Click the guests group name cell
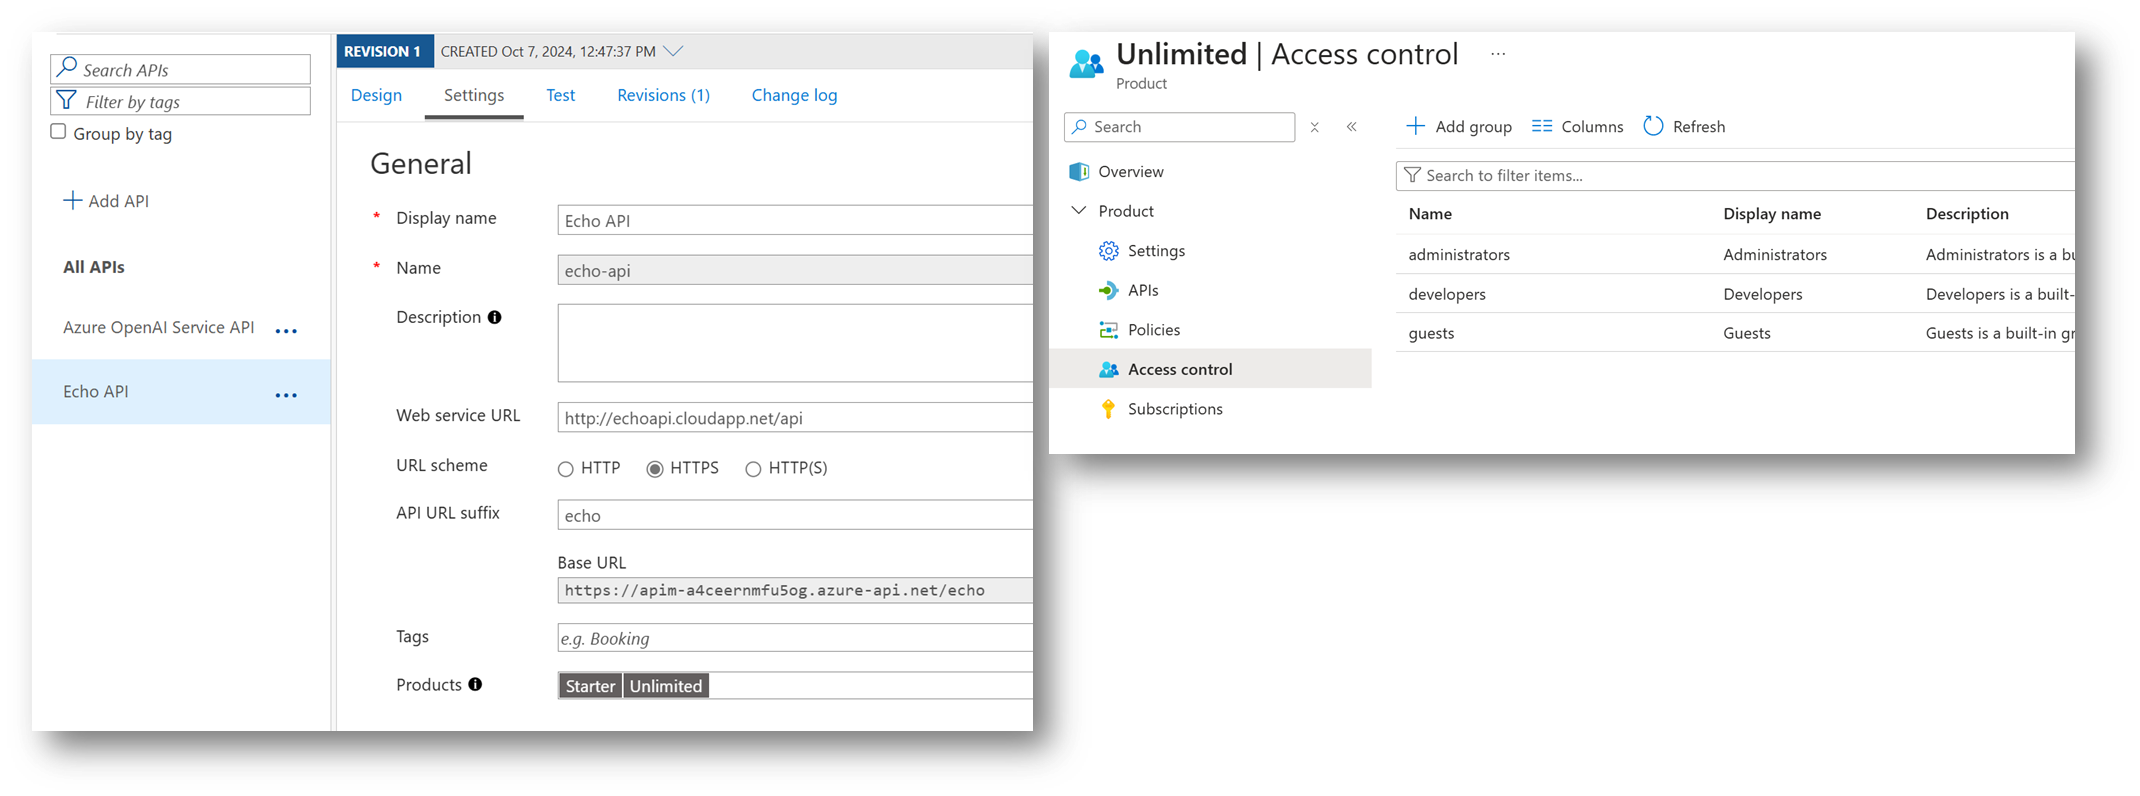Viewport: 2140px width, 796px height. [1431, 333]
